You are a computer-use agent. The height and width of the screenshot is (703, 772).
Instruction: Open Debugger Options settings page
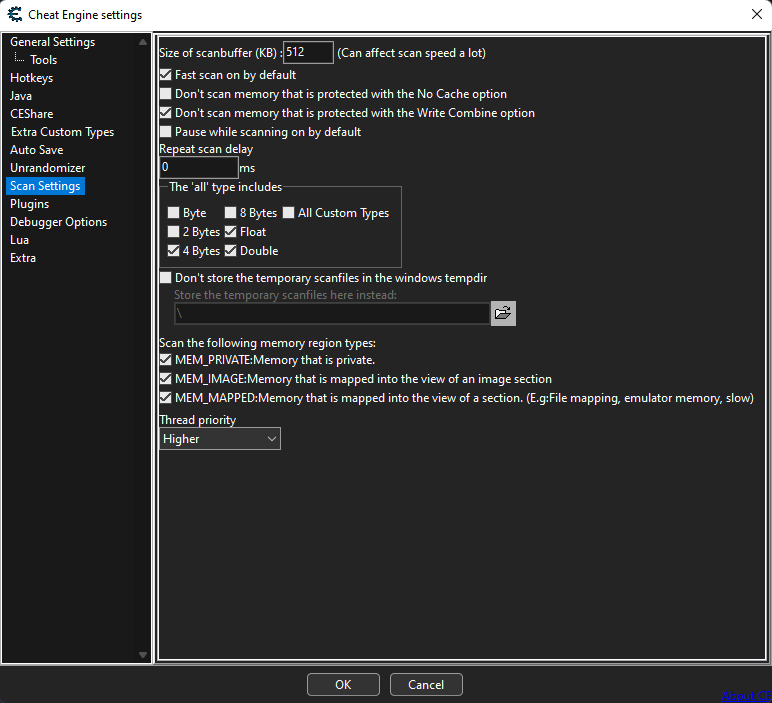(59, 222)
